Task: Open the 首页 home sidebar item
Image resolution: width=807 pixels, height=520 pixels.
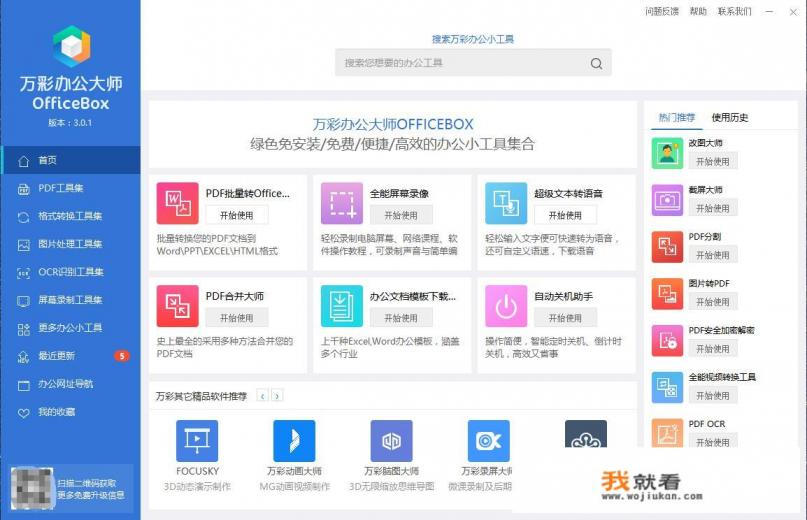Action: [71, 160]
